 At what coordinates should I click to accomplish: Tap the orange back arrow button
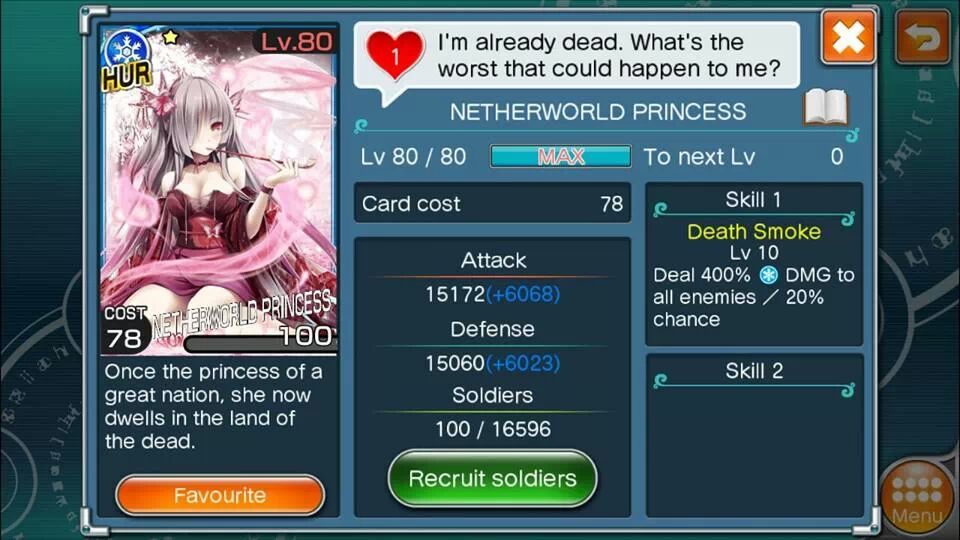pos(923,37)
